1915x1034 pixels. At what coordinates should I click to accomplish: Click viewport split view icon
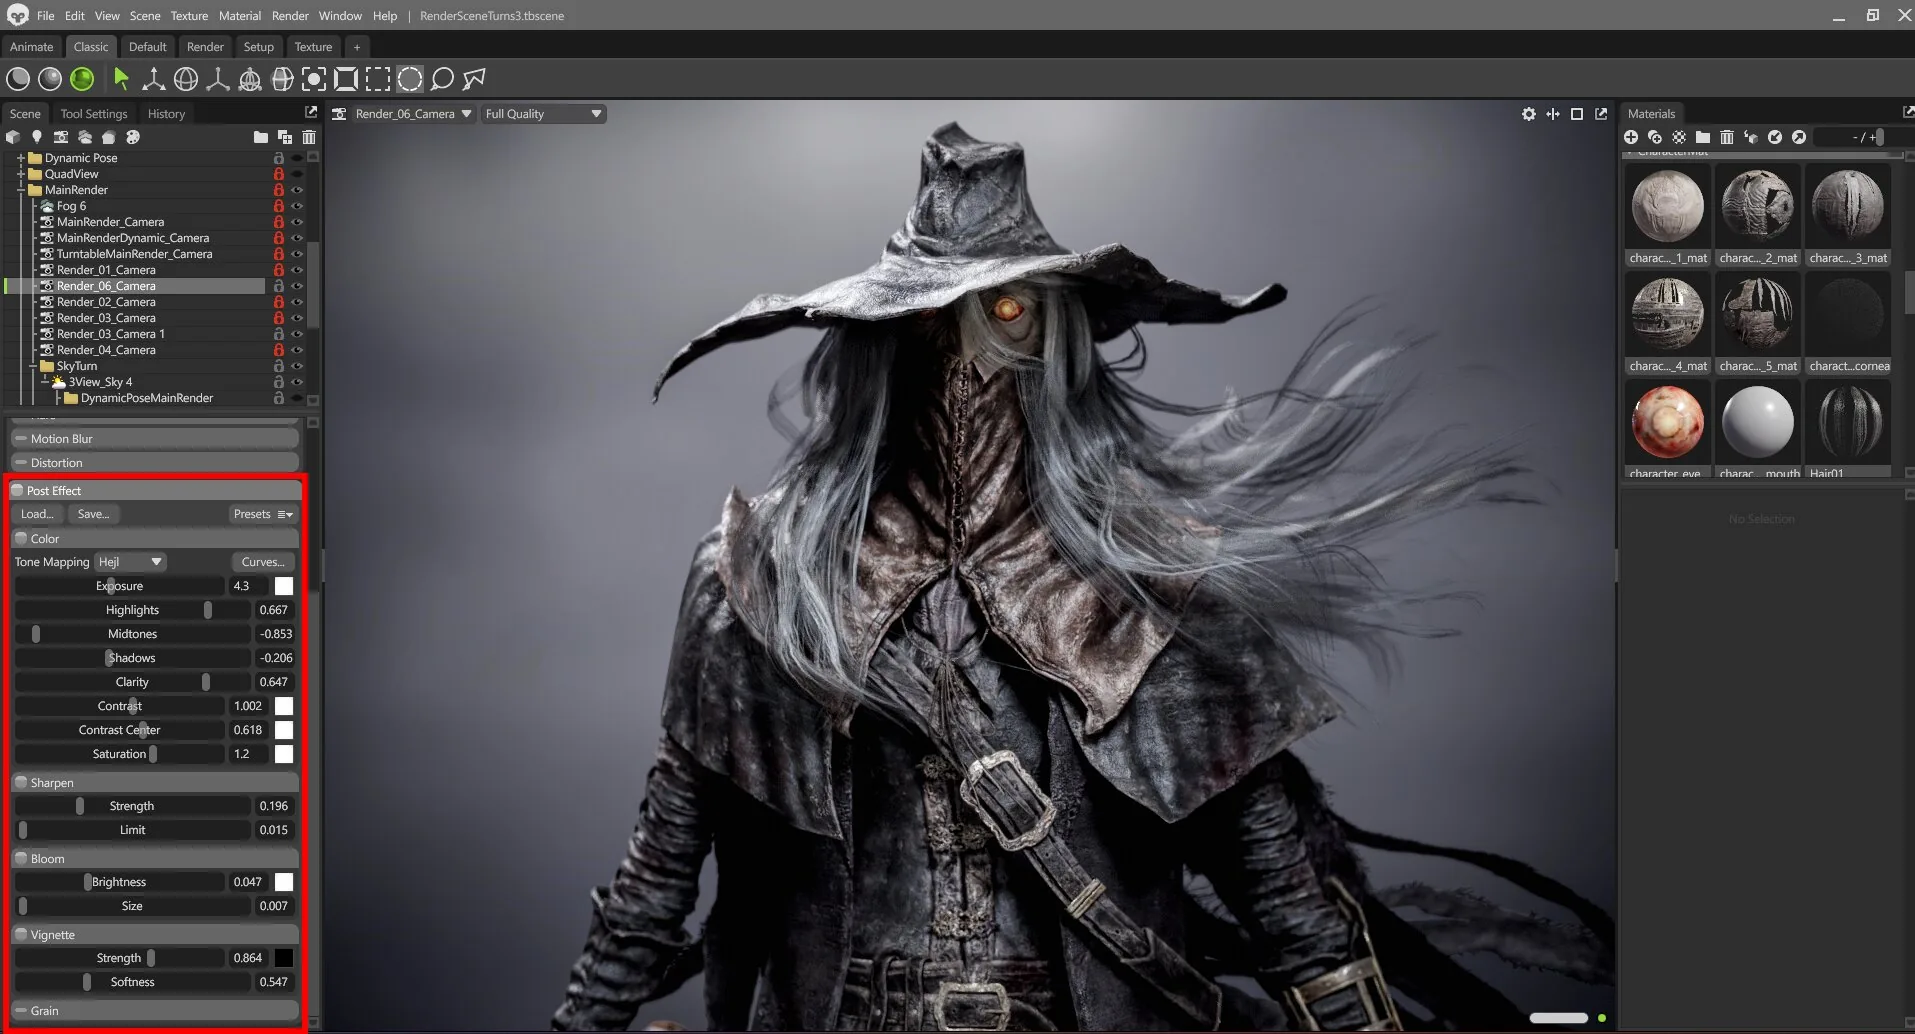(1553, 114)
